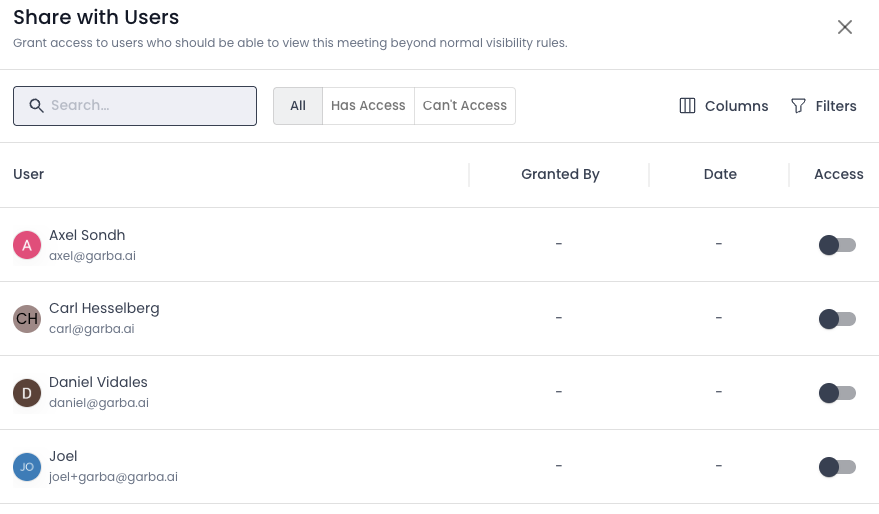
Task: Sort by the User column header
Action: pyautogui.click(x=29, y=174)
